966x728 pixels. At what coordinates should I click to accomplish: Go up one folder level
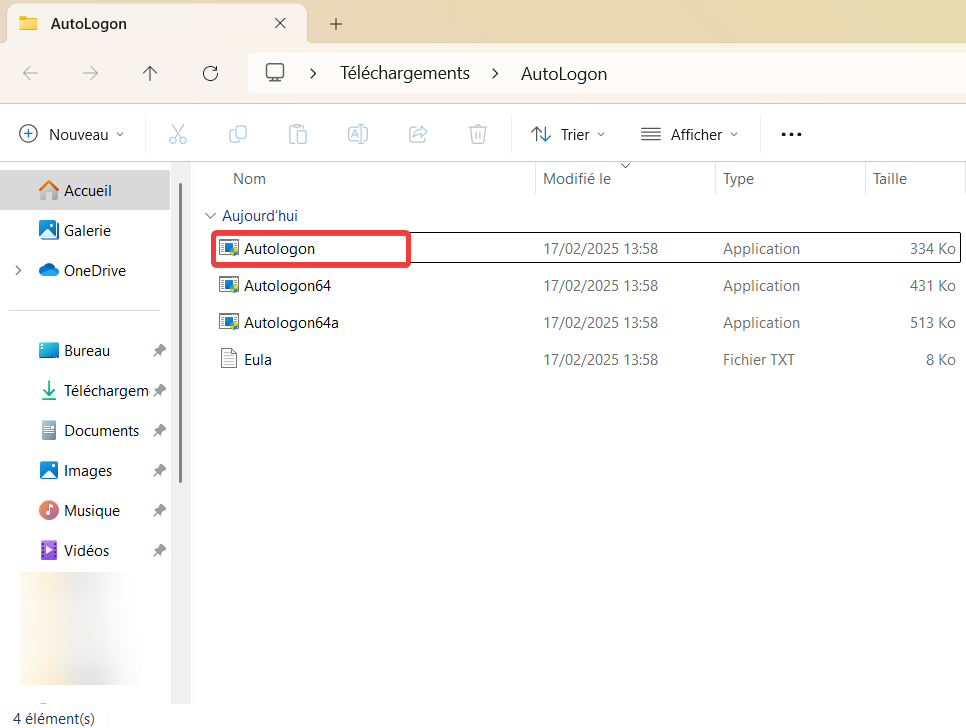(x=150, y=74)
